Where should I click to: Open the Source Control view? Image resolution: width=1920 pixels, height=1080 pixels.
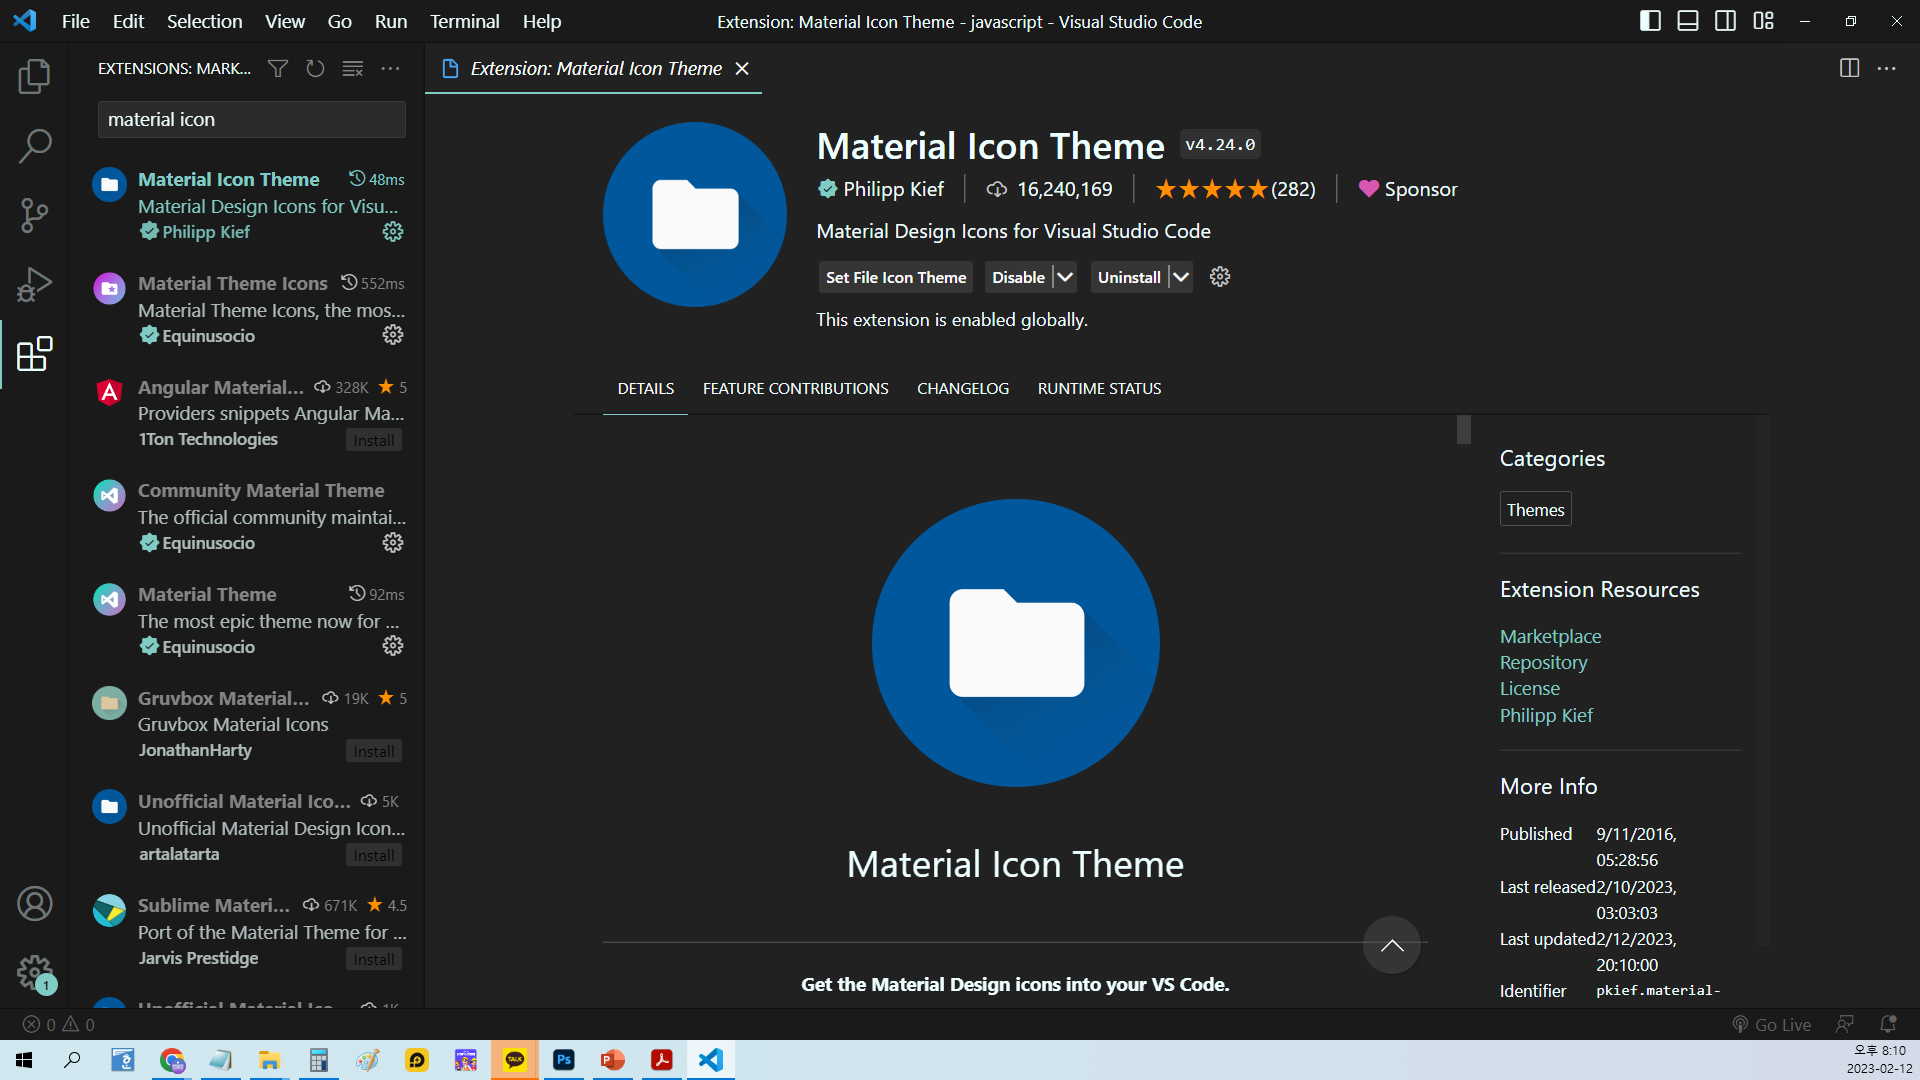coord(34,215)
